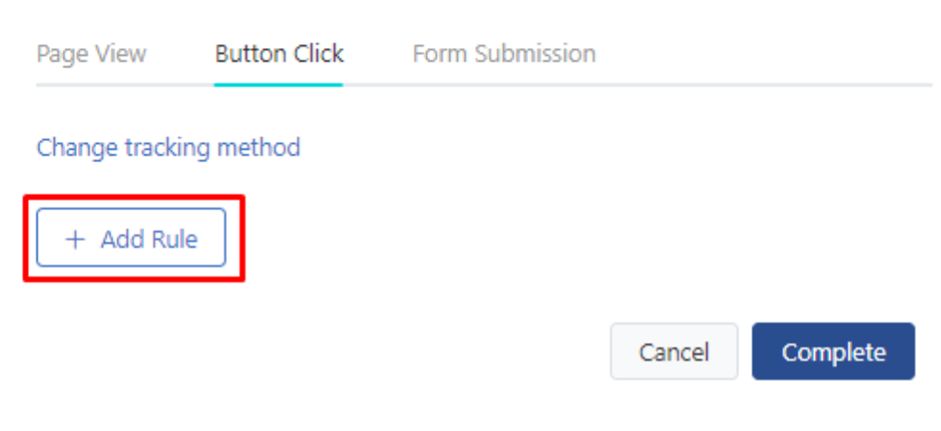Click the Complete button
The image size is (941, 431).
tap(833, 352)
